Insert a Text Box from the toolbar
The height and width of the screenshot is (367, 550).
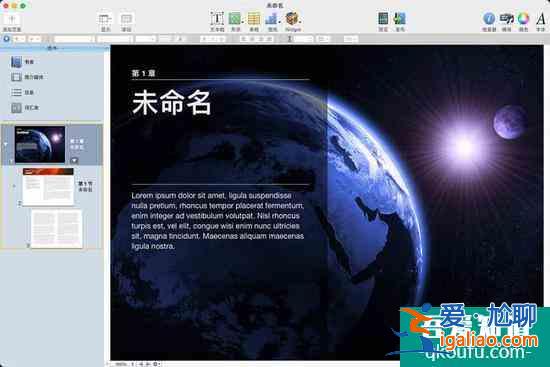coord(217,21)
